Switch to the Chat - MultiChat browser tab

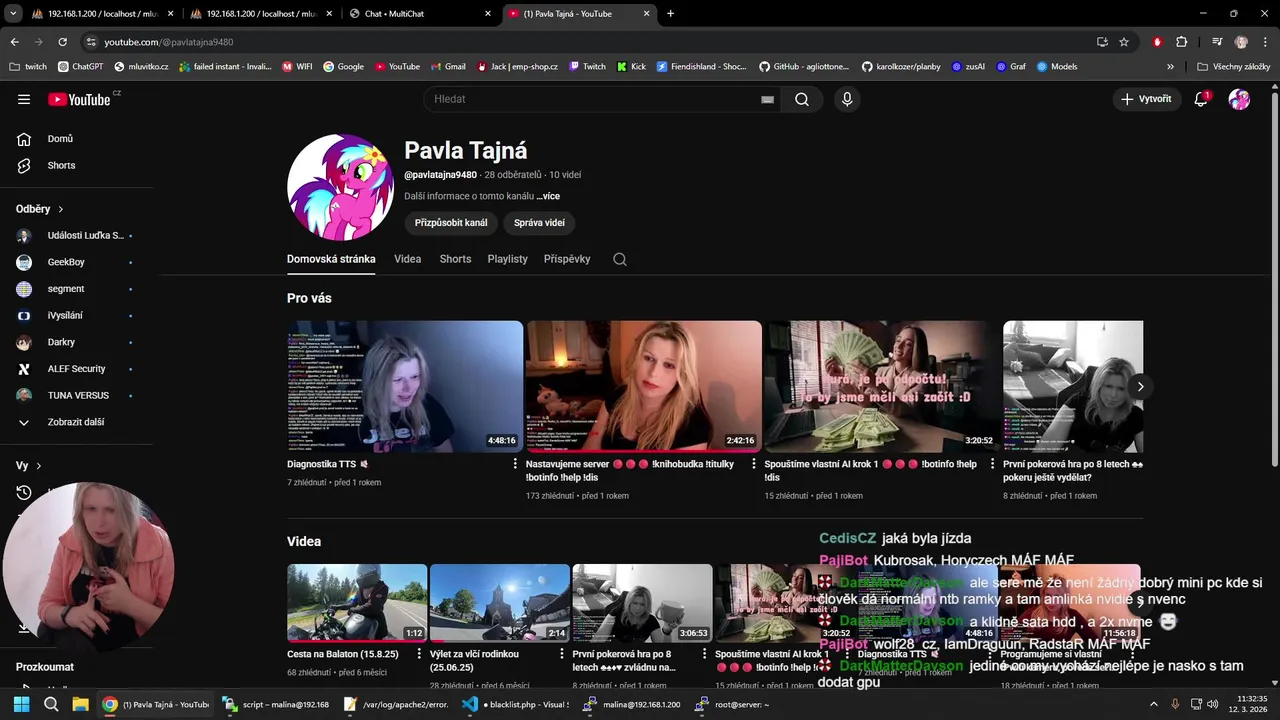click(x=421, y=14)
